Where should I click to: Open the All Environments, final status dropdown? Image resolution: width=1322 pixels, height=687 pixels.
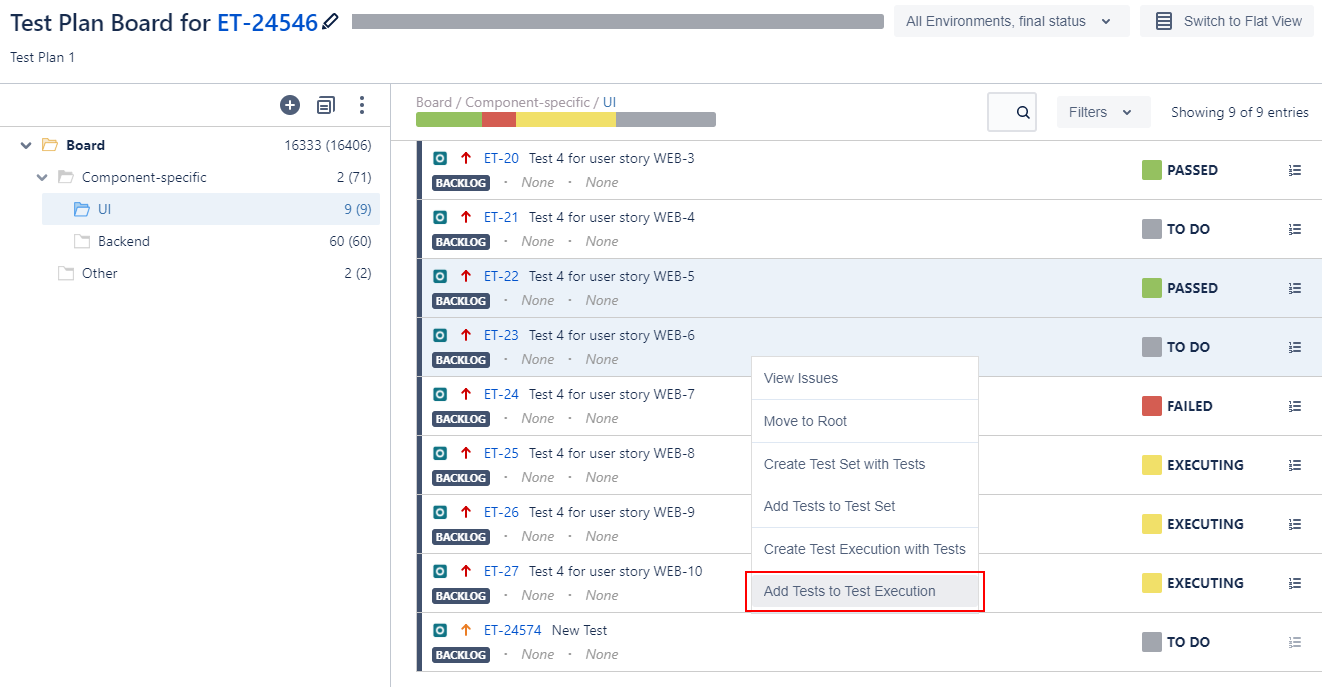[x=1011, y=21]
